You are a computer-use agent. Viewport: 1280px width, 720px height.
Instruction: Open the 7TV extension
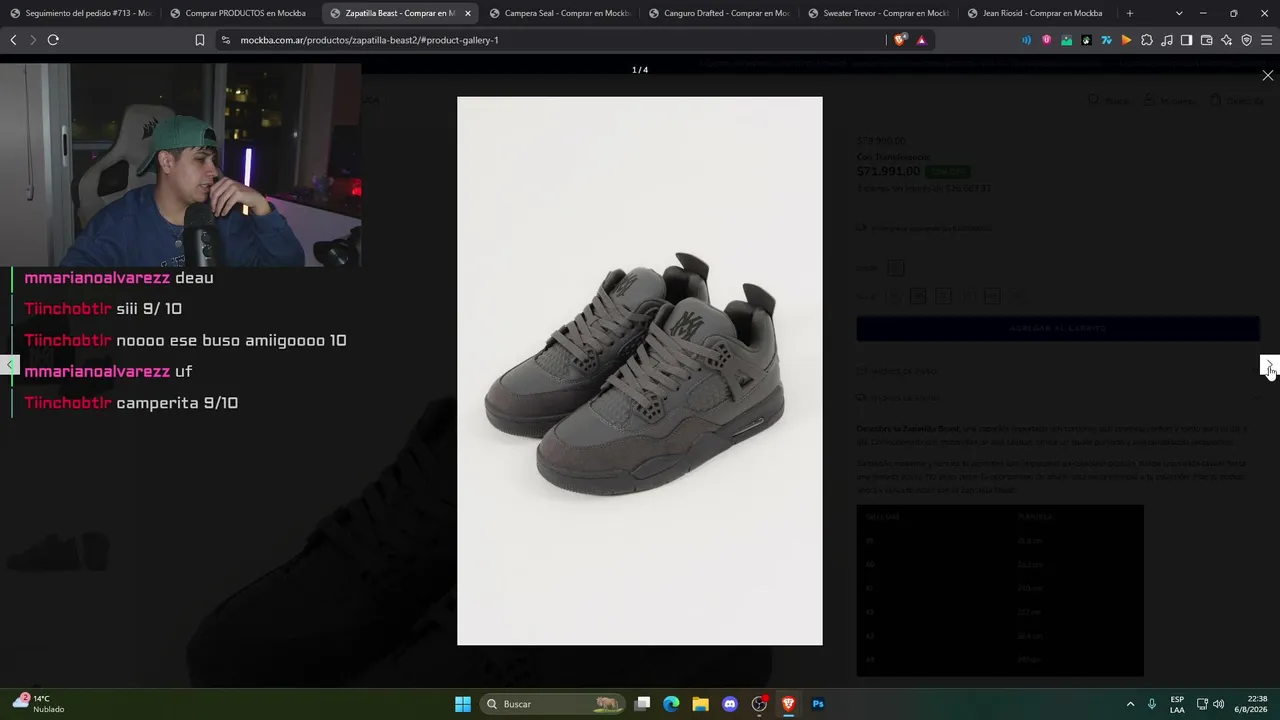point(1106,40)
